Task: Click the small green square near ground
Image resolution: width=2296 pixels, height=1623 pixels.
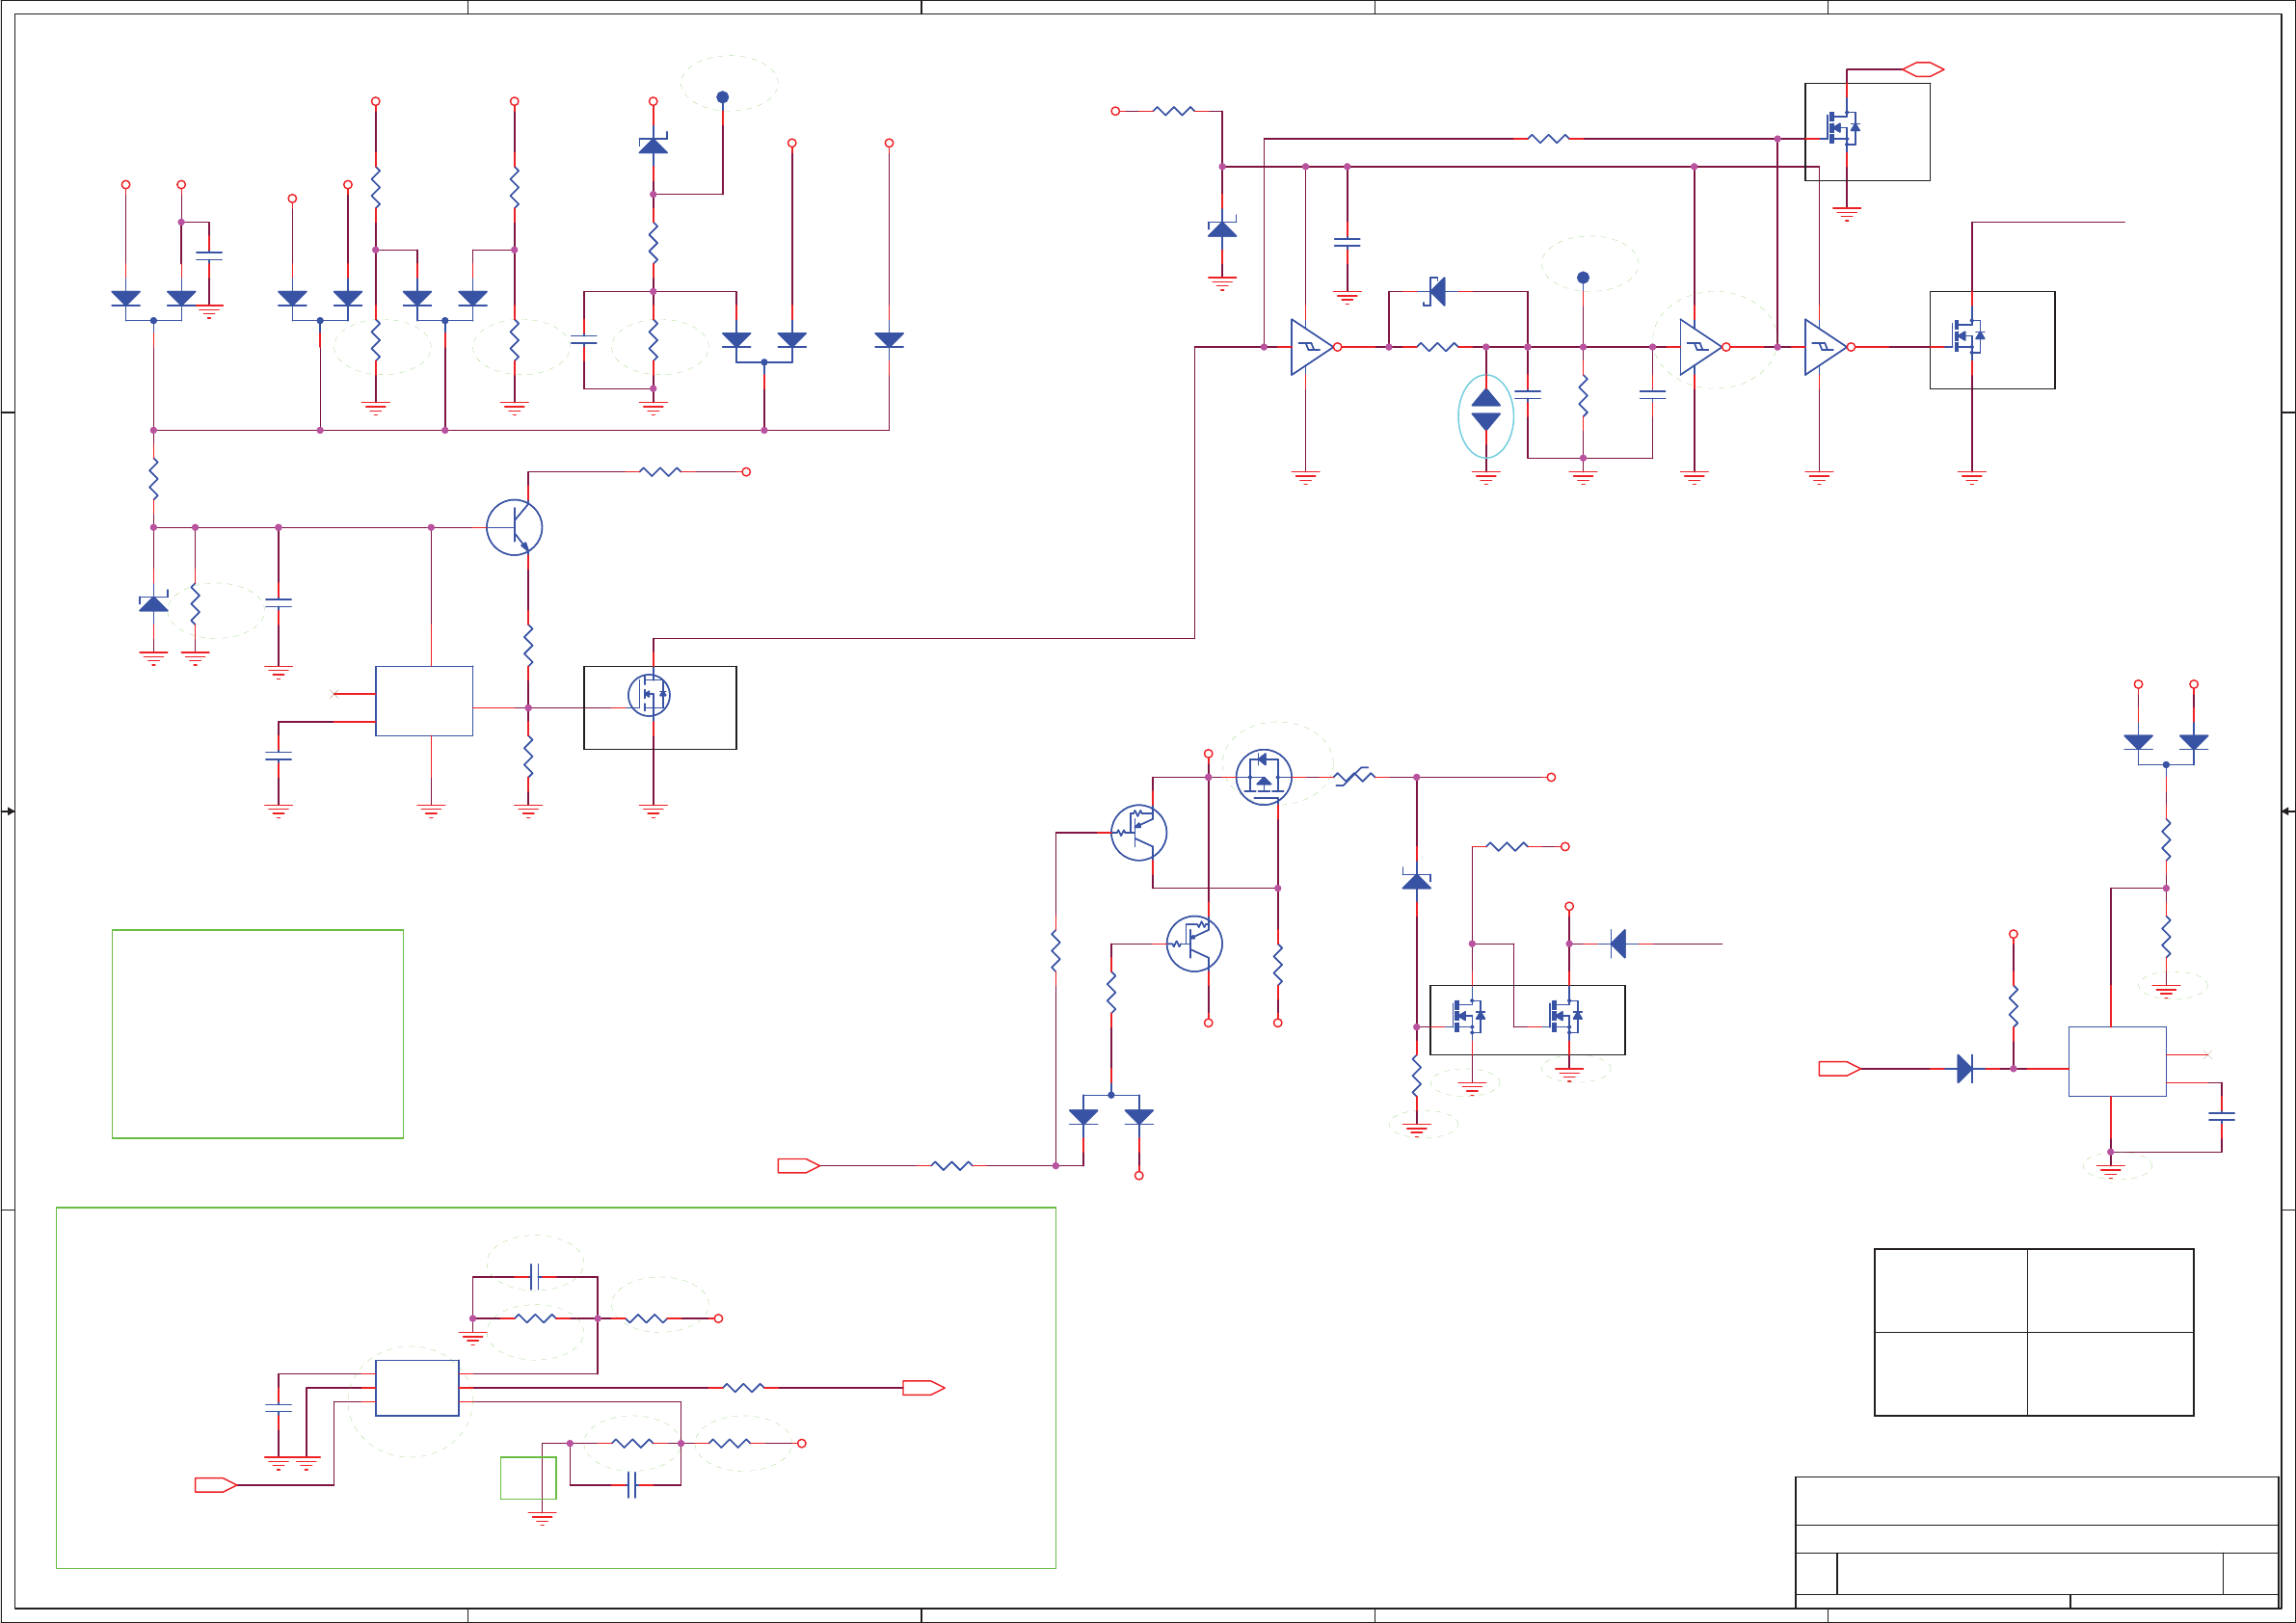Action: click(x=528, y=1477)
